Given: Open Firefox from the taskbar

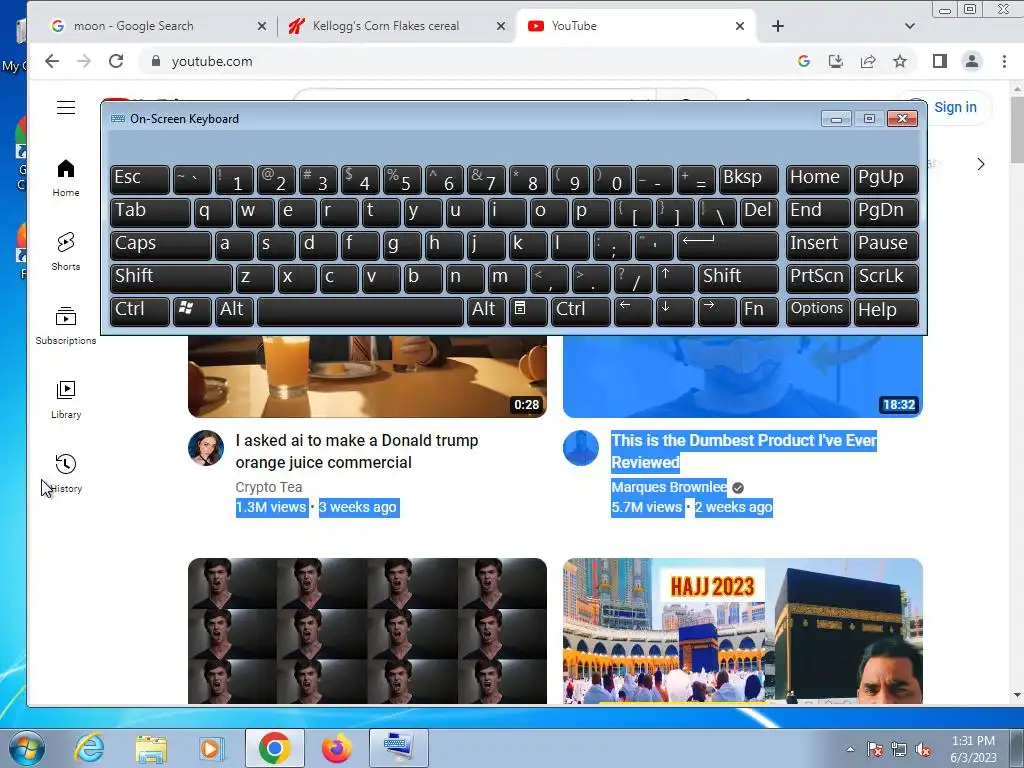Looking at the screenshot, I should [x=336, y=748].
